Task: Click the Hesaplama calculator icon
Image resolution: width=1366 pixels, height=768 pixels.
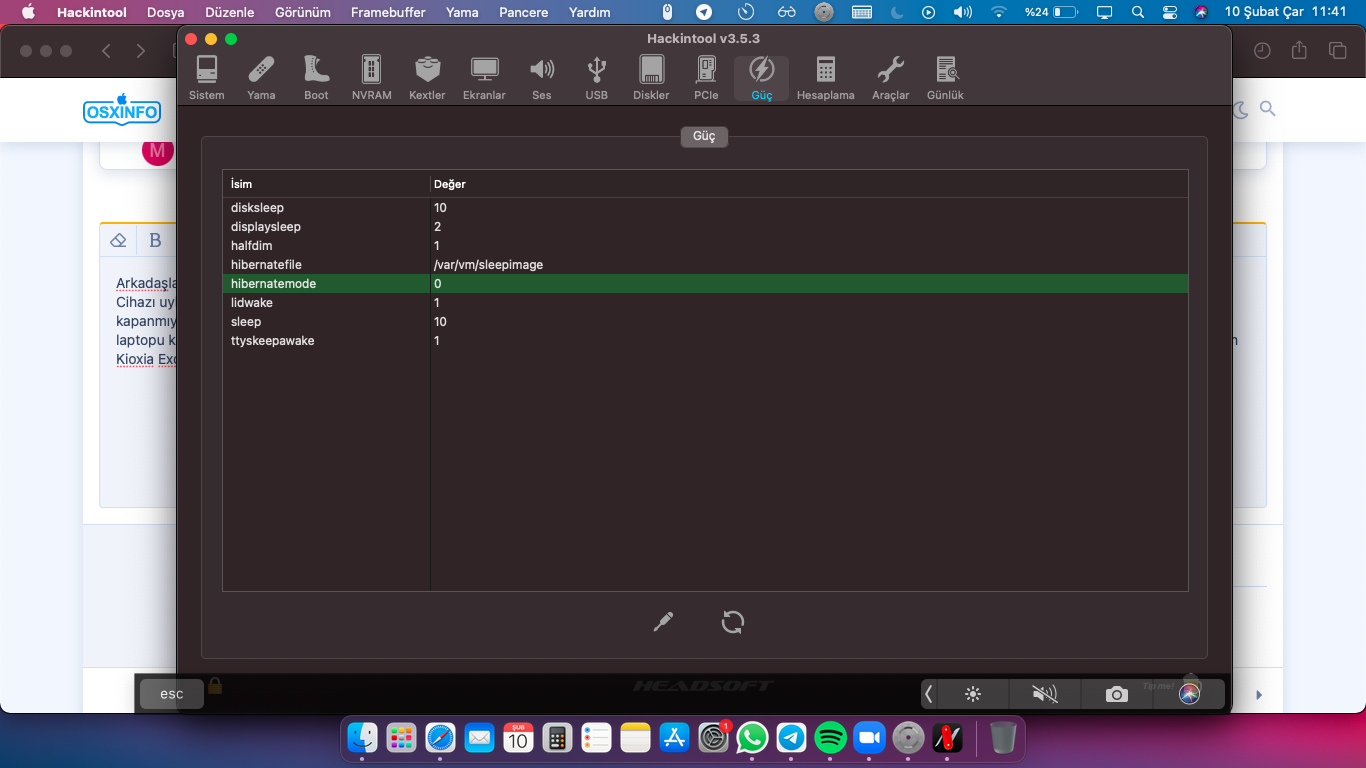Action: click(825, 78)
